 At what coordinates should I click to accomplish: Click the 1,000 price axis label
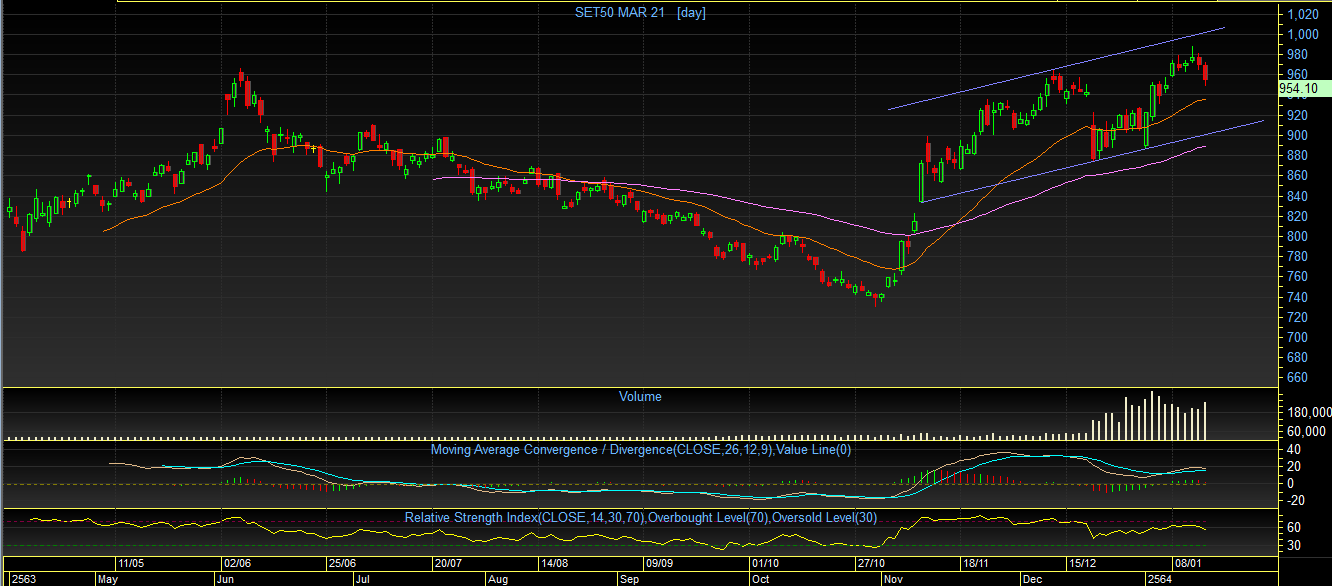pyautogui.click(x=1303, y=35)
